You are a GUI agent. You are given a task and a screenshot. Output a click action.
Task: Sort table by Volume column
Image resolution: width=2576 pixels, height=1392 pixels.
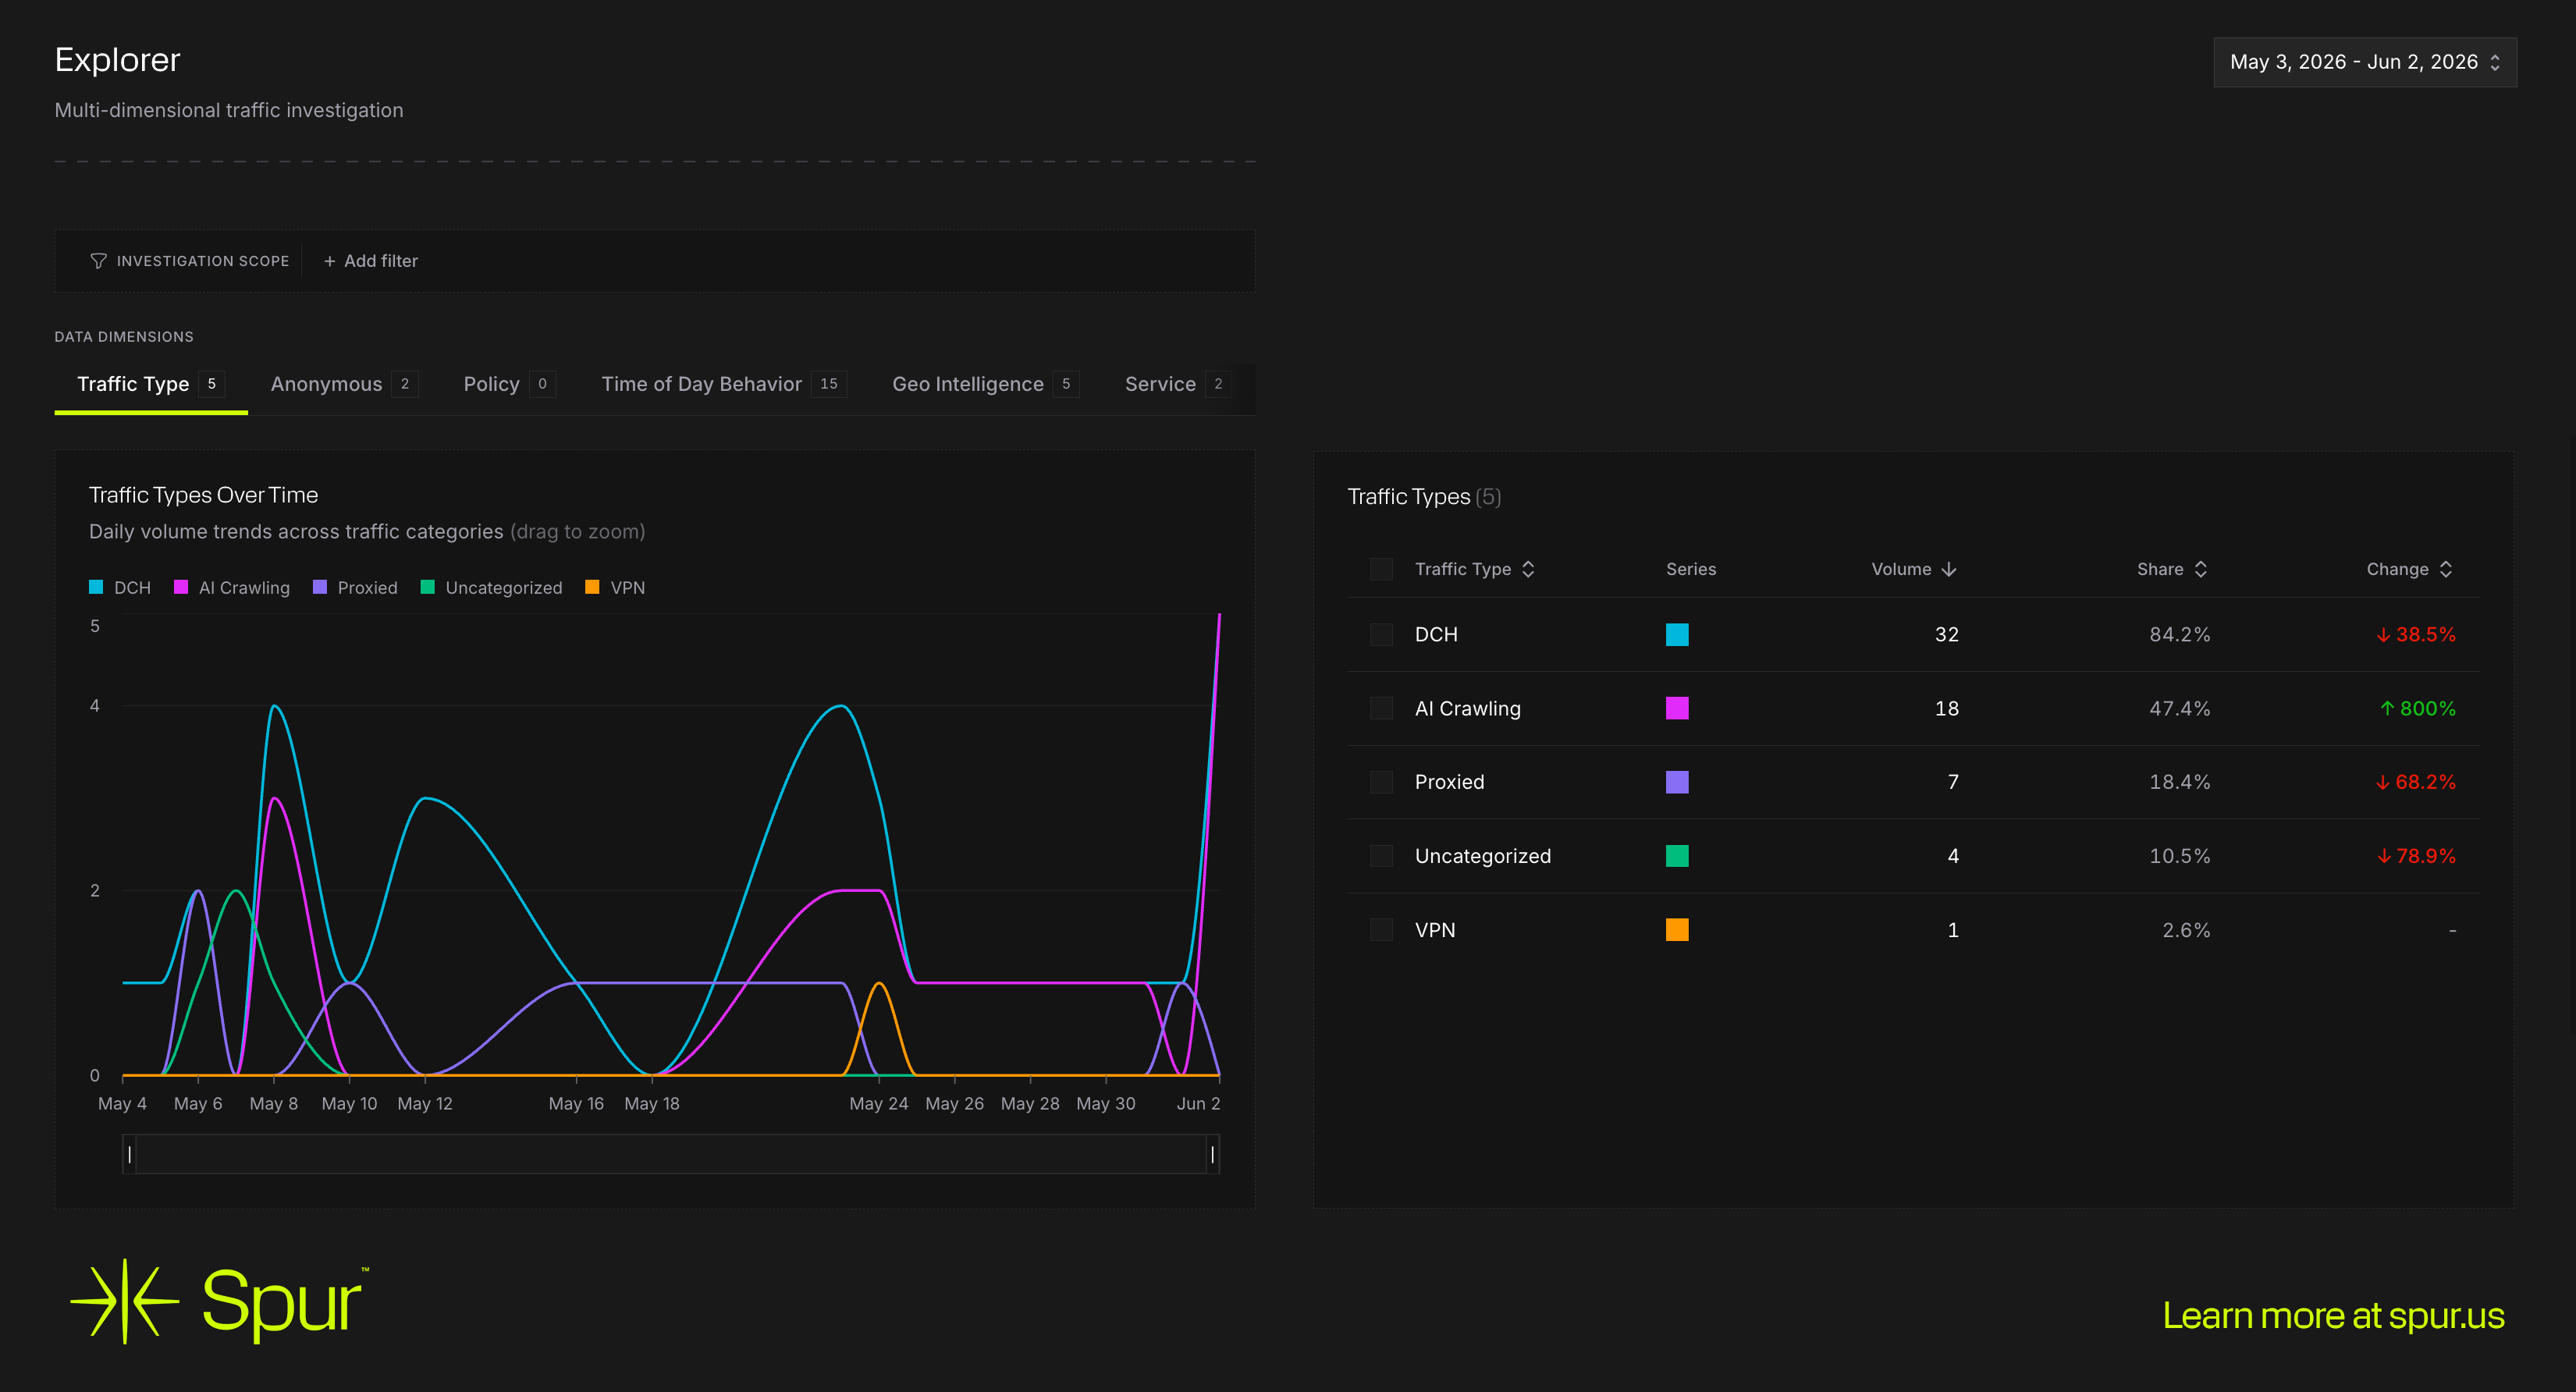(1913, 569)
